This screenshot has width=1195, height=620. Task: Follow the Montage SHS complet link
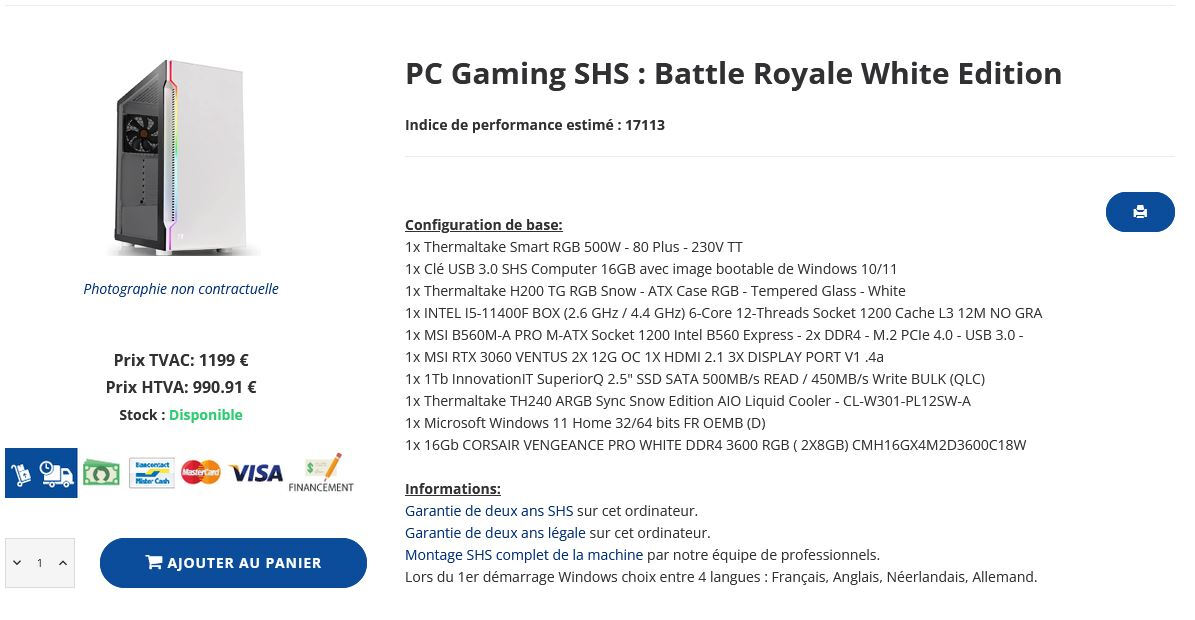(x=524, y=555)
